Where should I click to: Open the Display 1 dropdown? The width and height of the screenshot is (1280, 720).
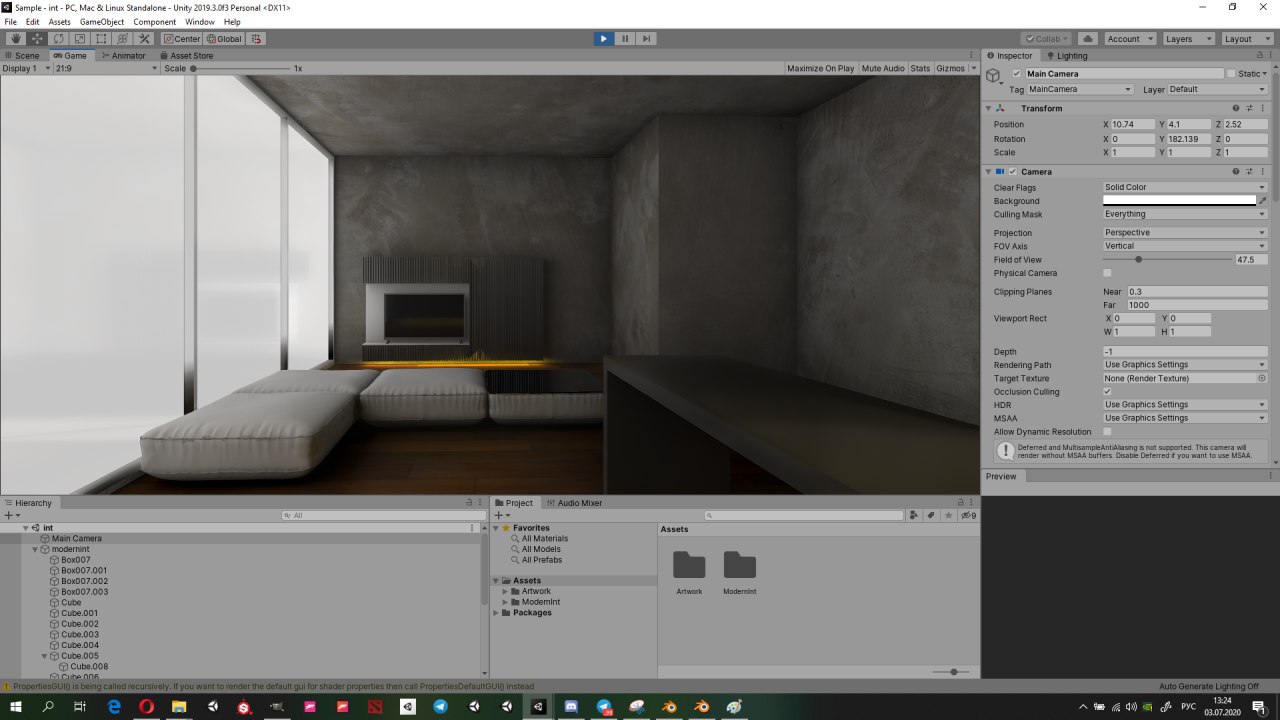(25, 68)
